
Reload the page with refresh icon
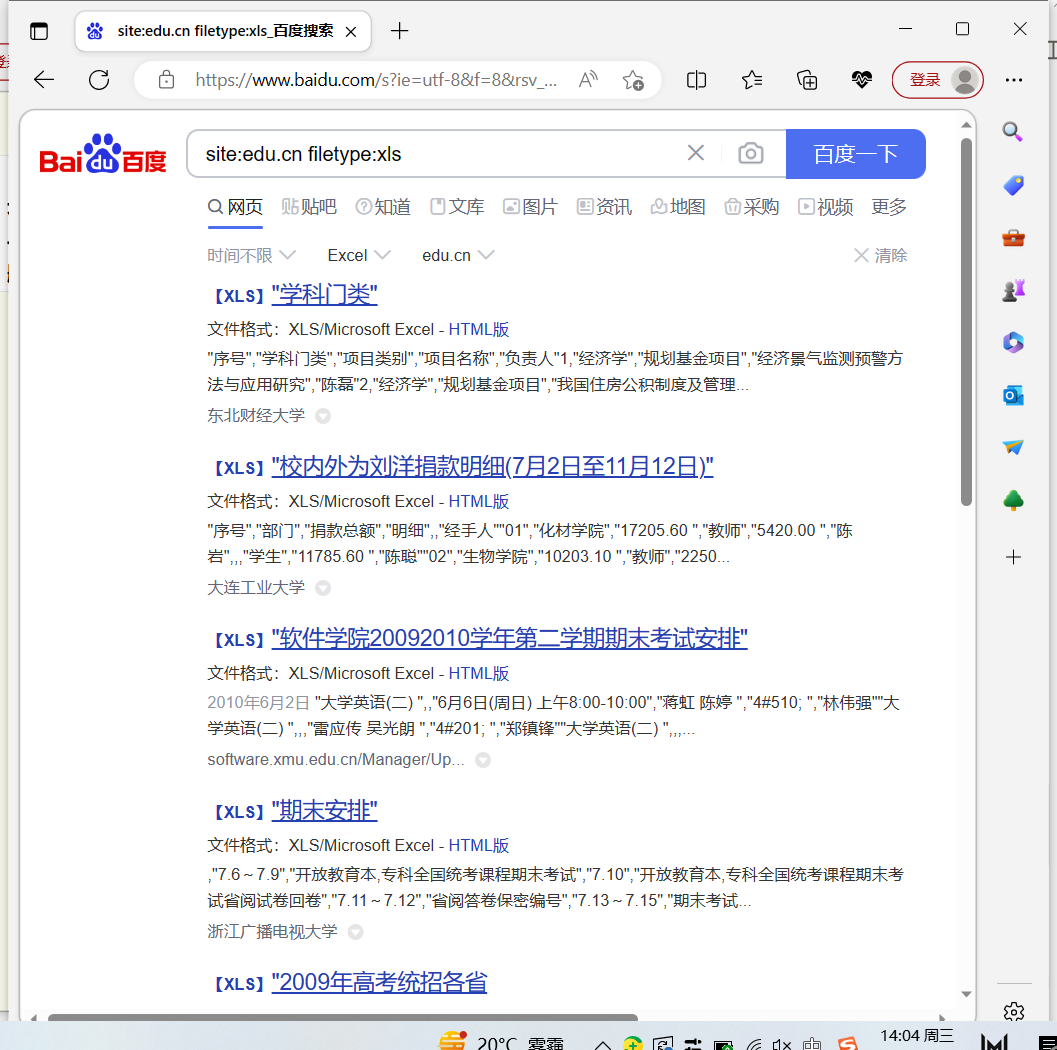[x=99, y=80]
